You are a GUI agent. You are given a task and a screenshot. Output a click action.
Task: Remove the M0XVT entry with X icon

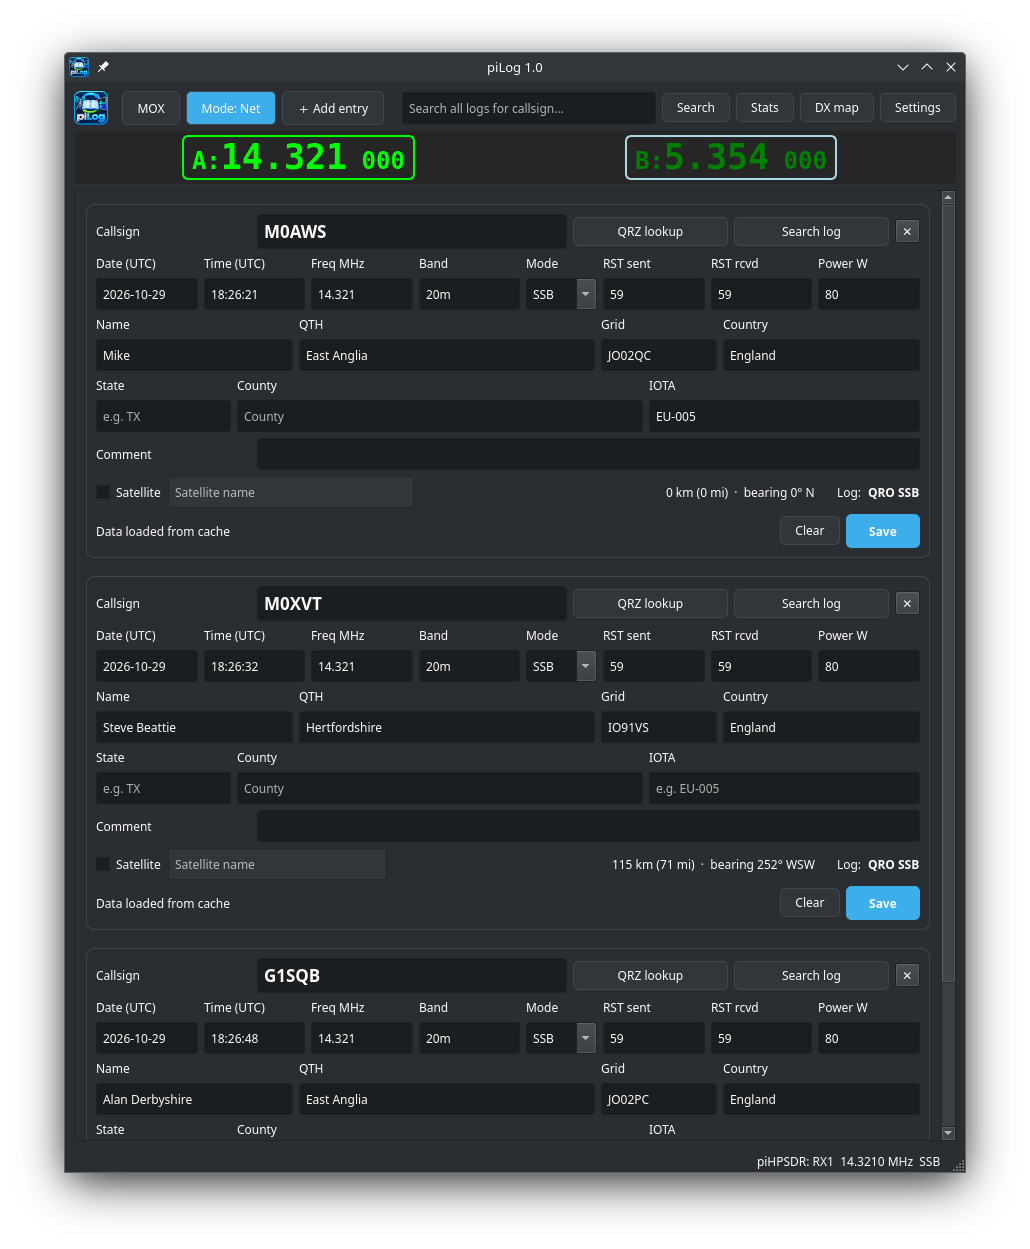(907, 603)
